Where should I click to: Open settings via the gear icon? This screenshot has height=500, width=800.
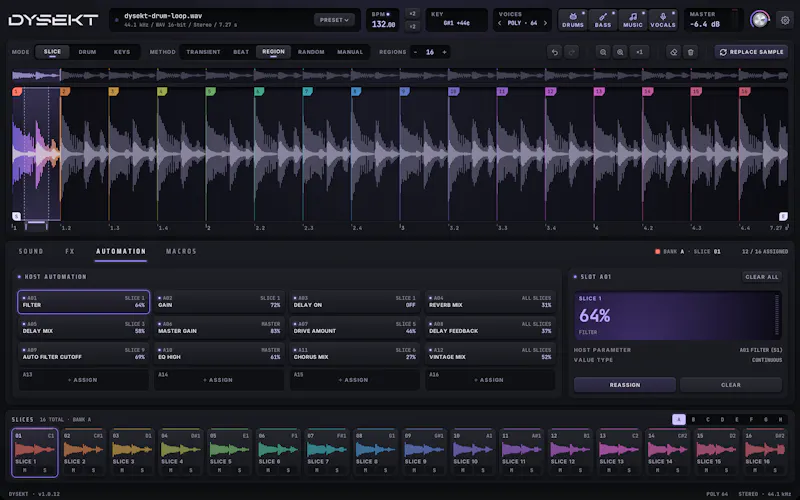tap(785, 20)
